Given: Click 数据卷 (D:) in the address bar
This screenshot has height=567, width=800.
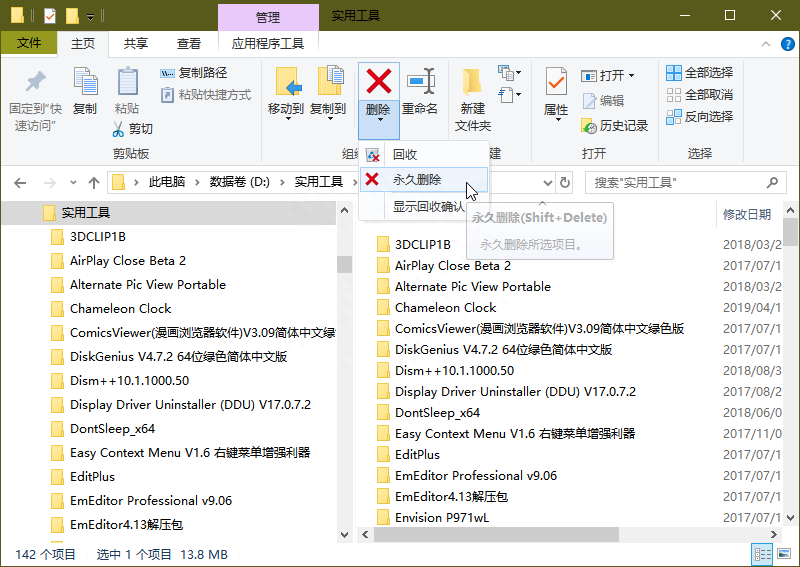Looking at the screenshot, I should click(240, 182).
